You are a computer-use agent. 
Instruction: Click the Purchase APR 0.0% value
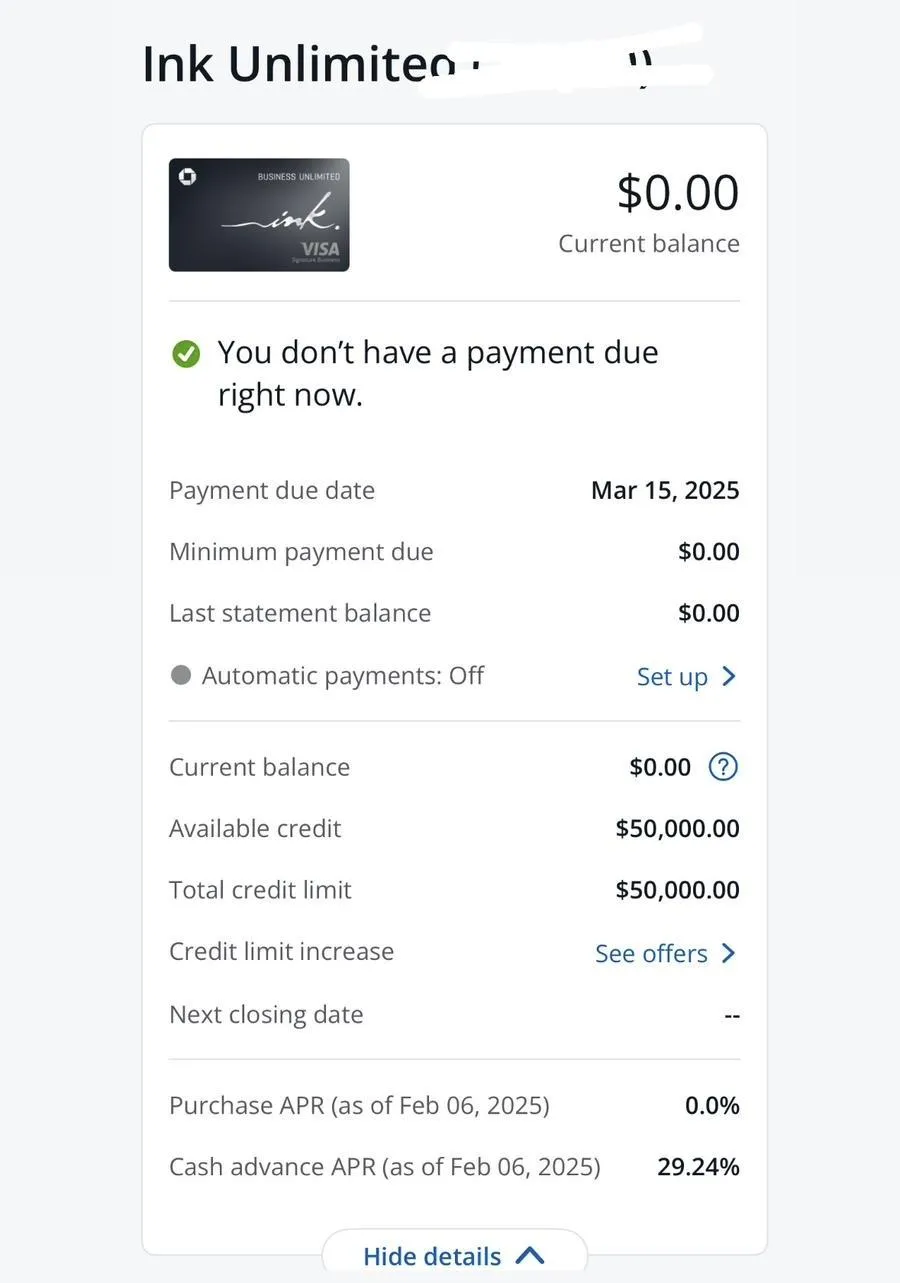[712, 1105]
